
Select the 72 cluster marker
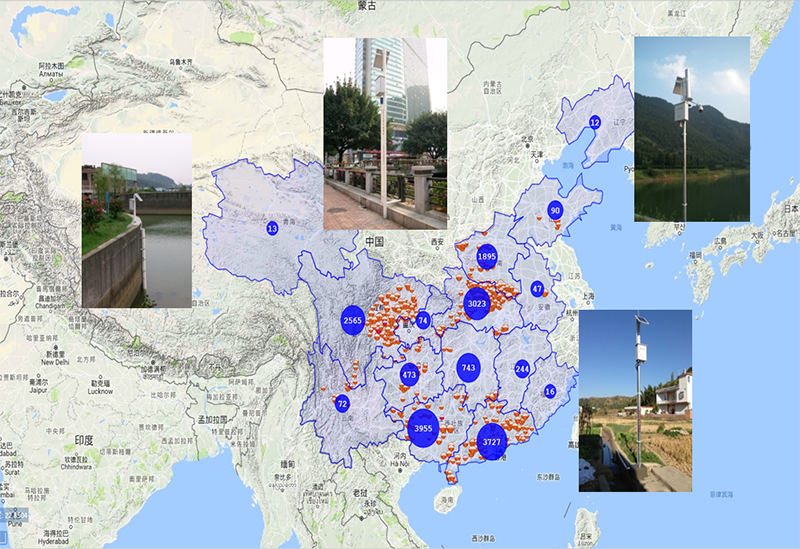(x=342, y=404)
